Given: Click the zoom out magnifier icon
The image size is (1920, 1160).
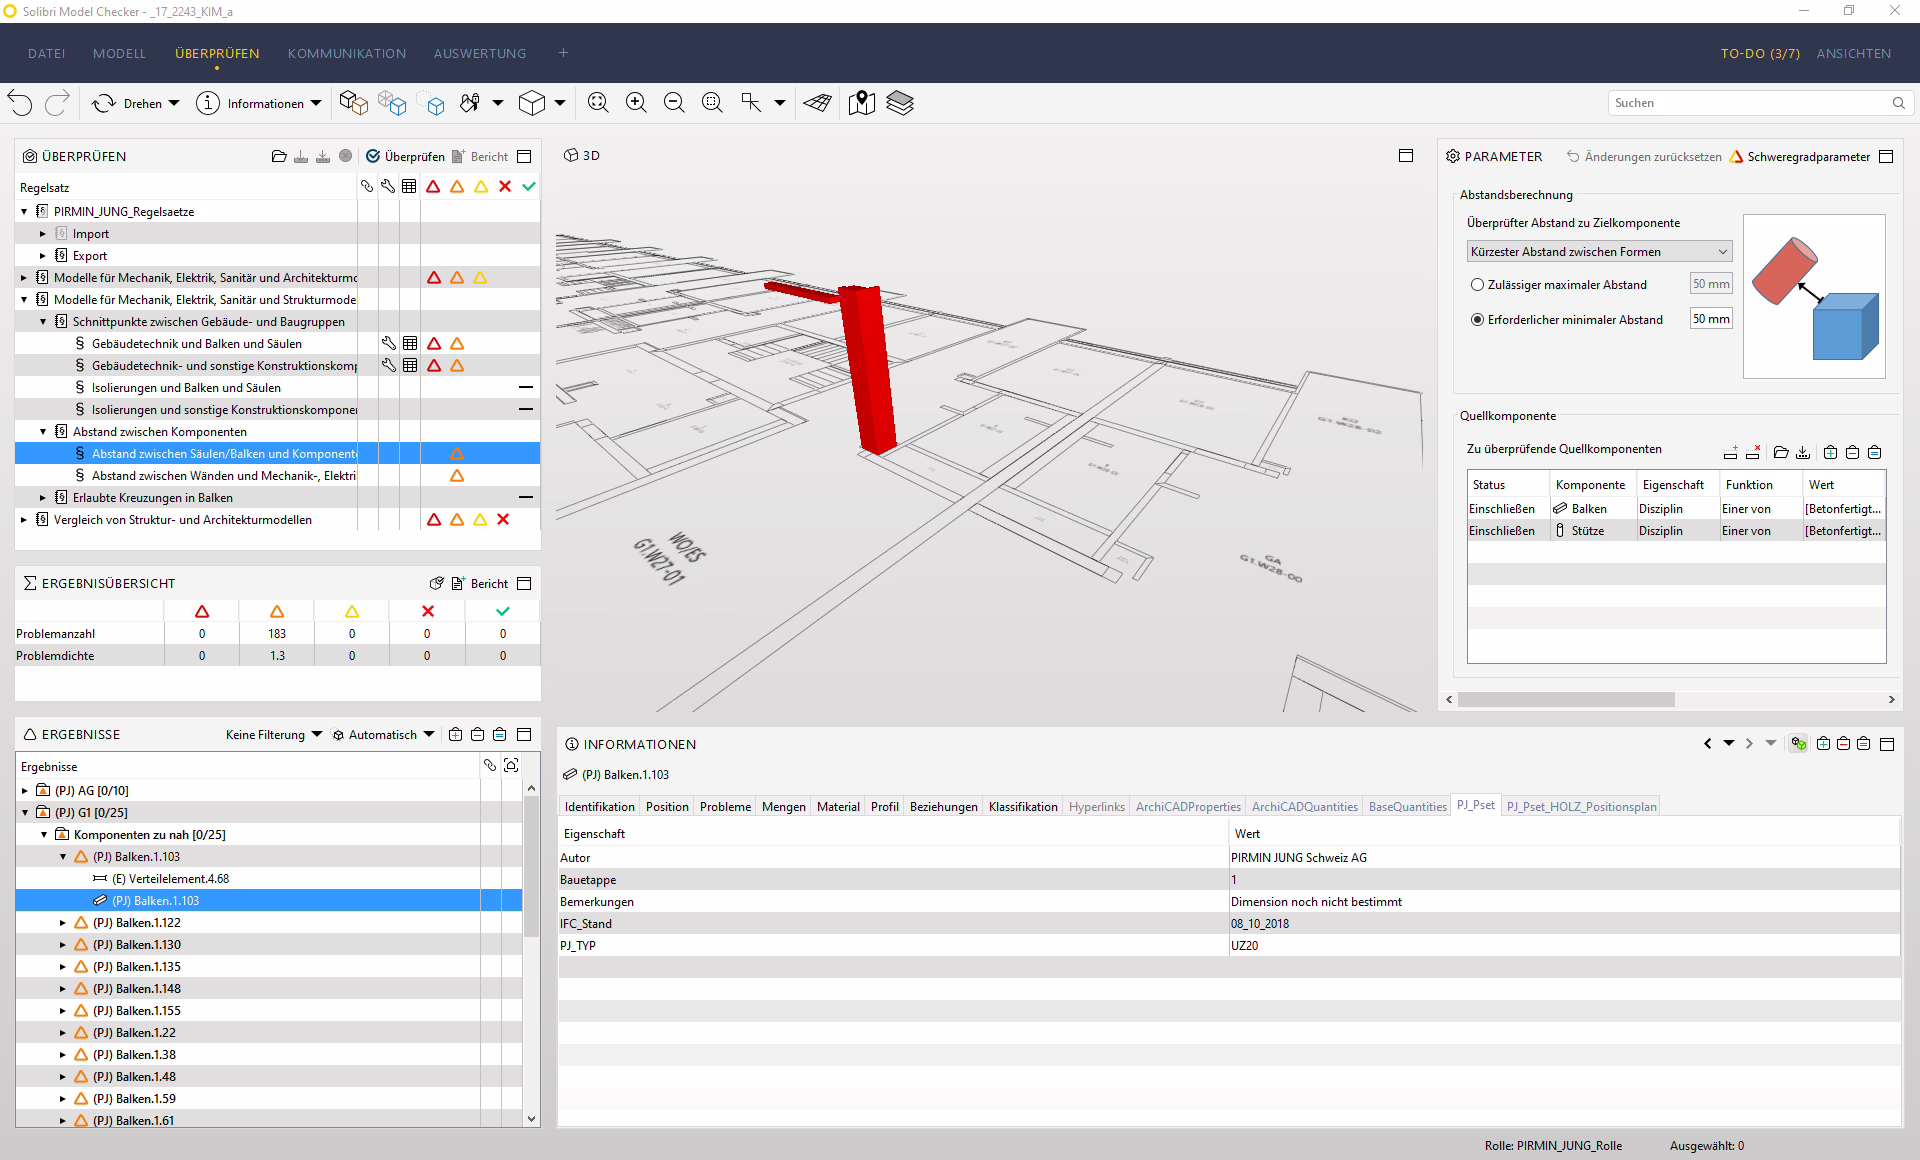Looking at the screenshot, I should pos(674,103).
